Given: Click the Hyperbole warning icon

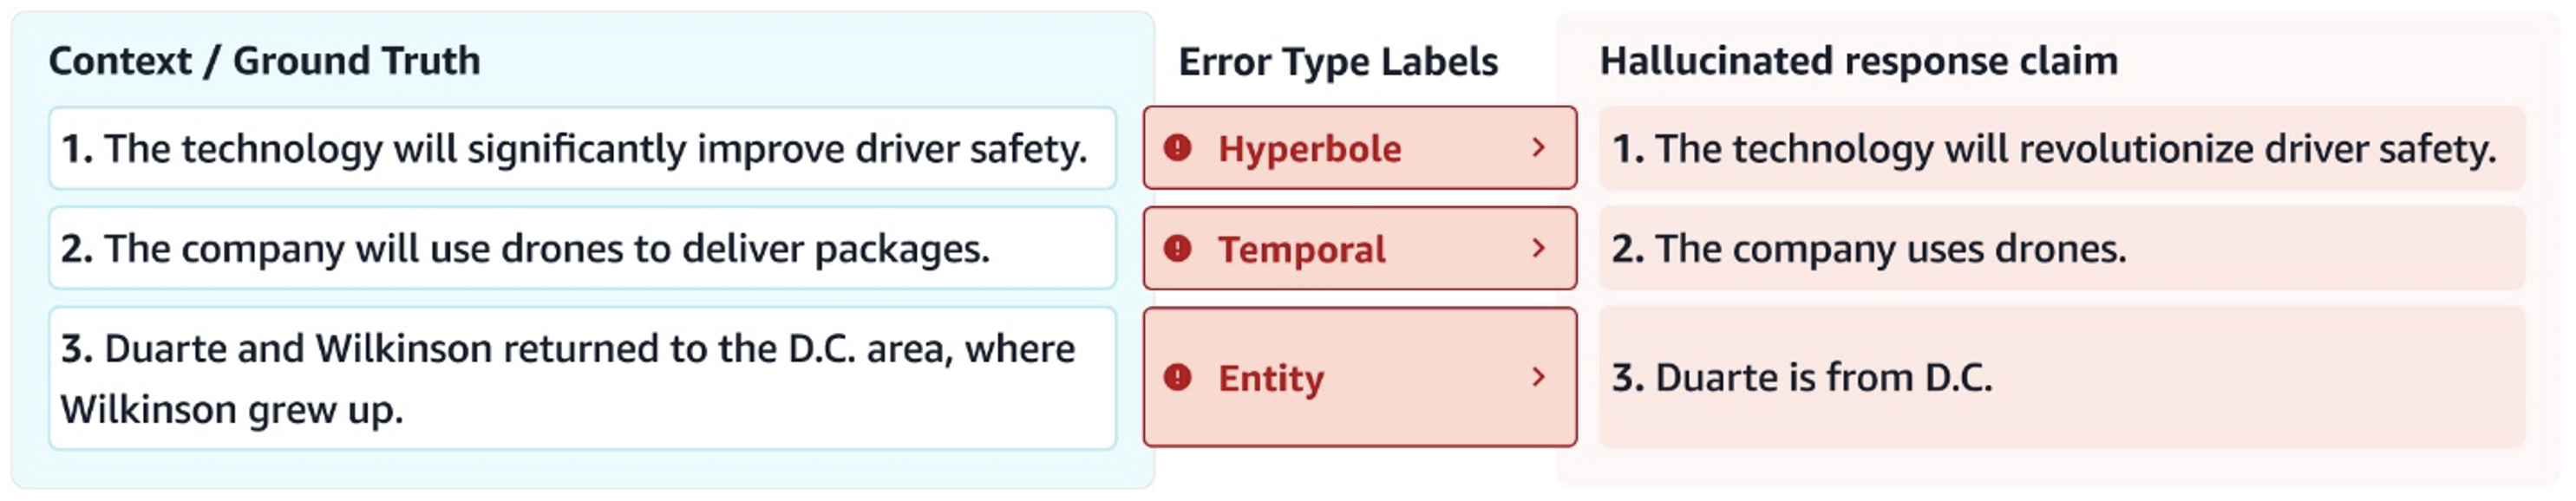Looking at the screenshot, I should (1177, 148).
